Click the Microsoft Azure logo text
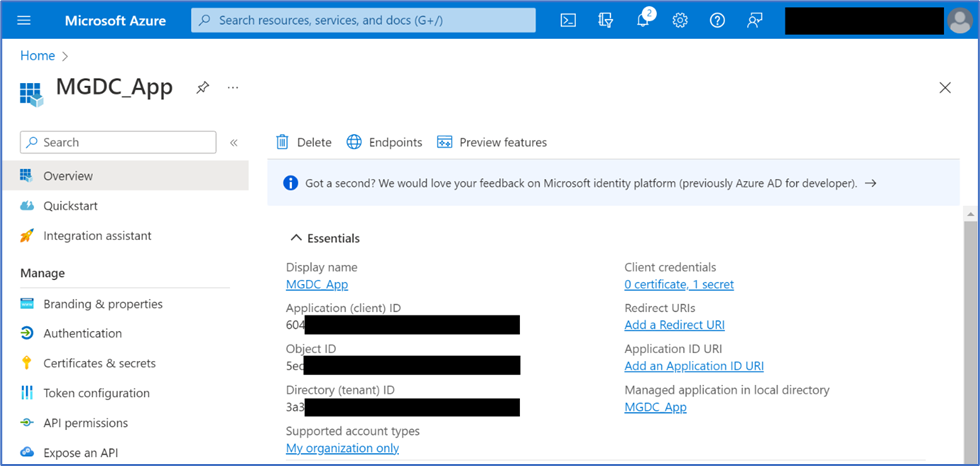The image size is (980, 466). 116,20
